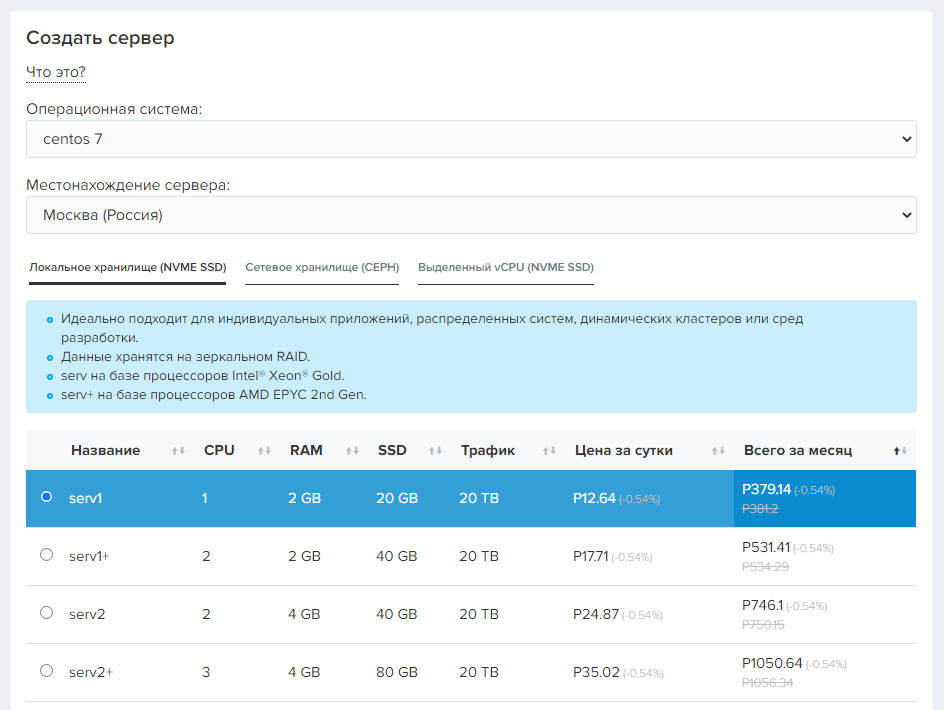This screenshot has height=710, width=944.
Task: Click sort arrows next to CPU header
Action: (x=265, y=451)
